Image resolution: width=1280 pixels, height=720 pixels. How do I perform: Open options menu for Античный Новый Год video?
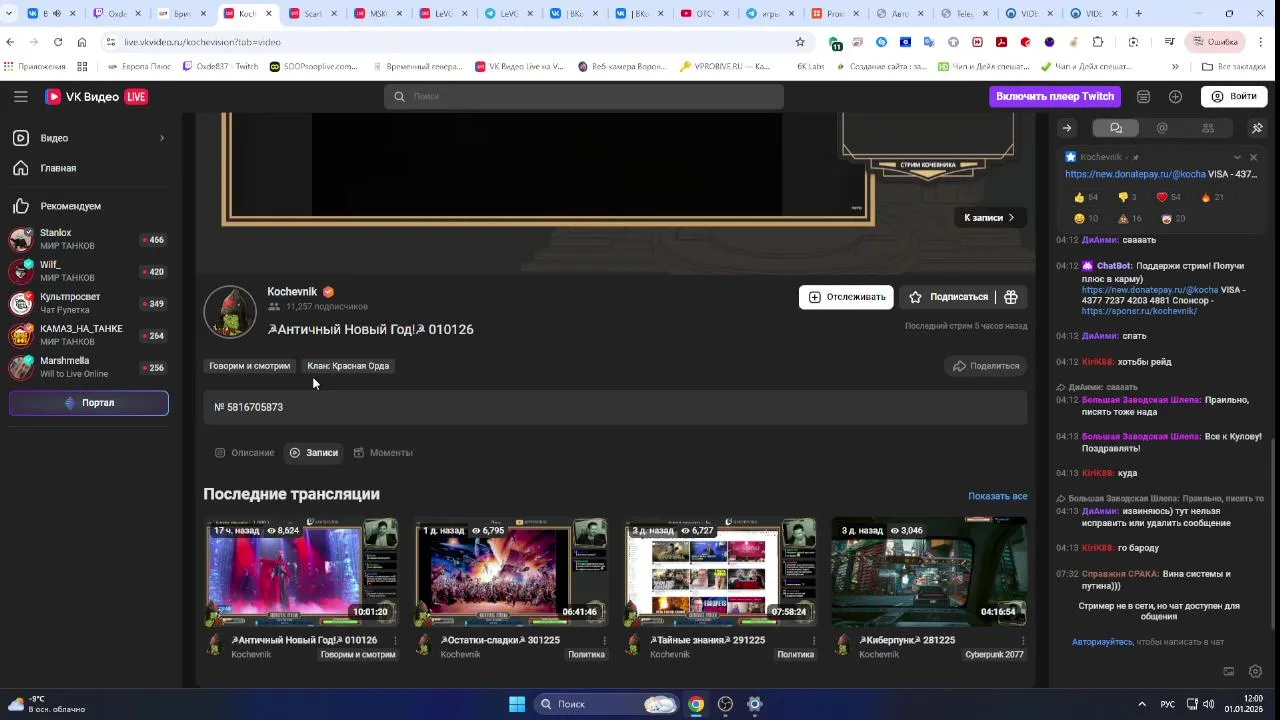tap(395, 641)
